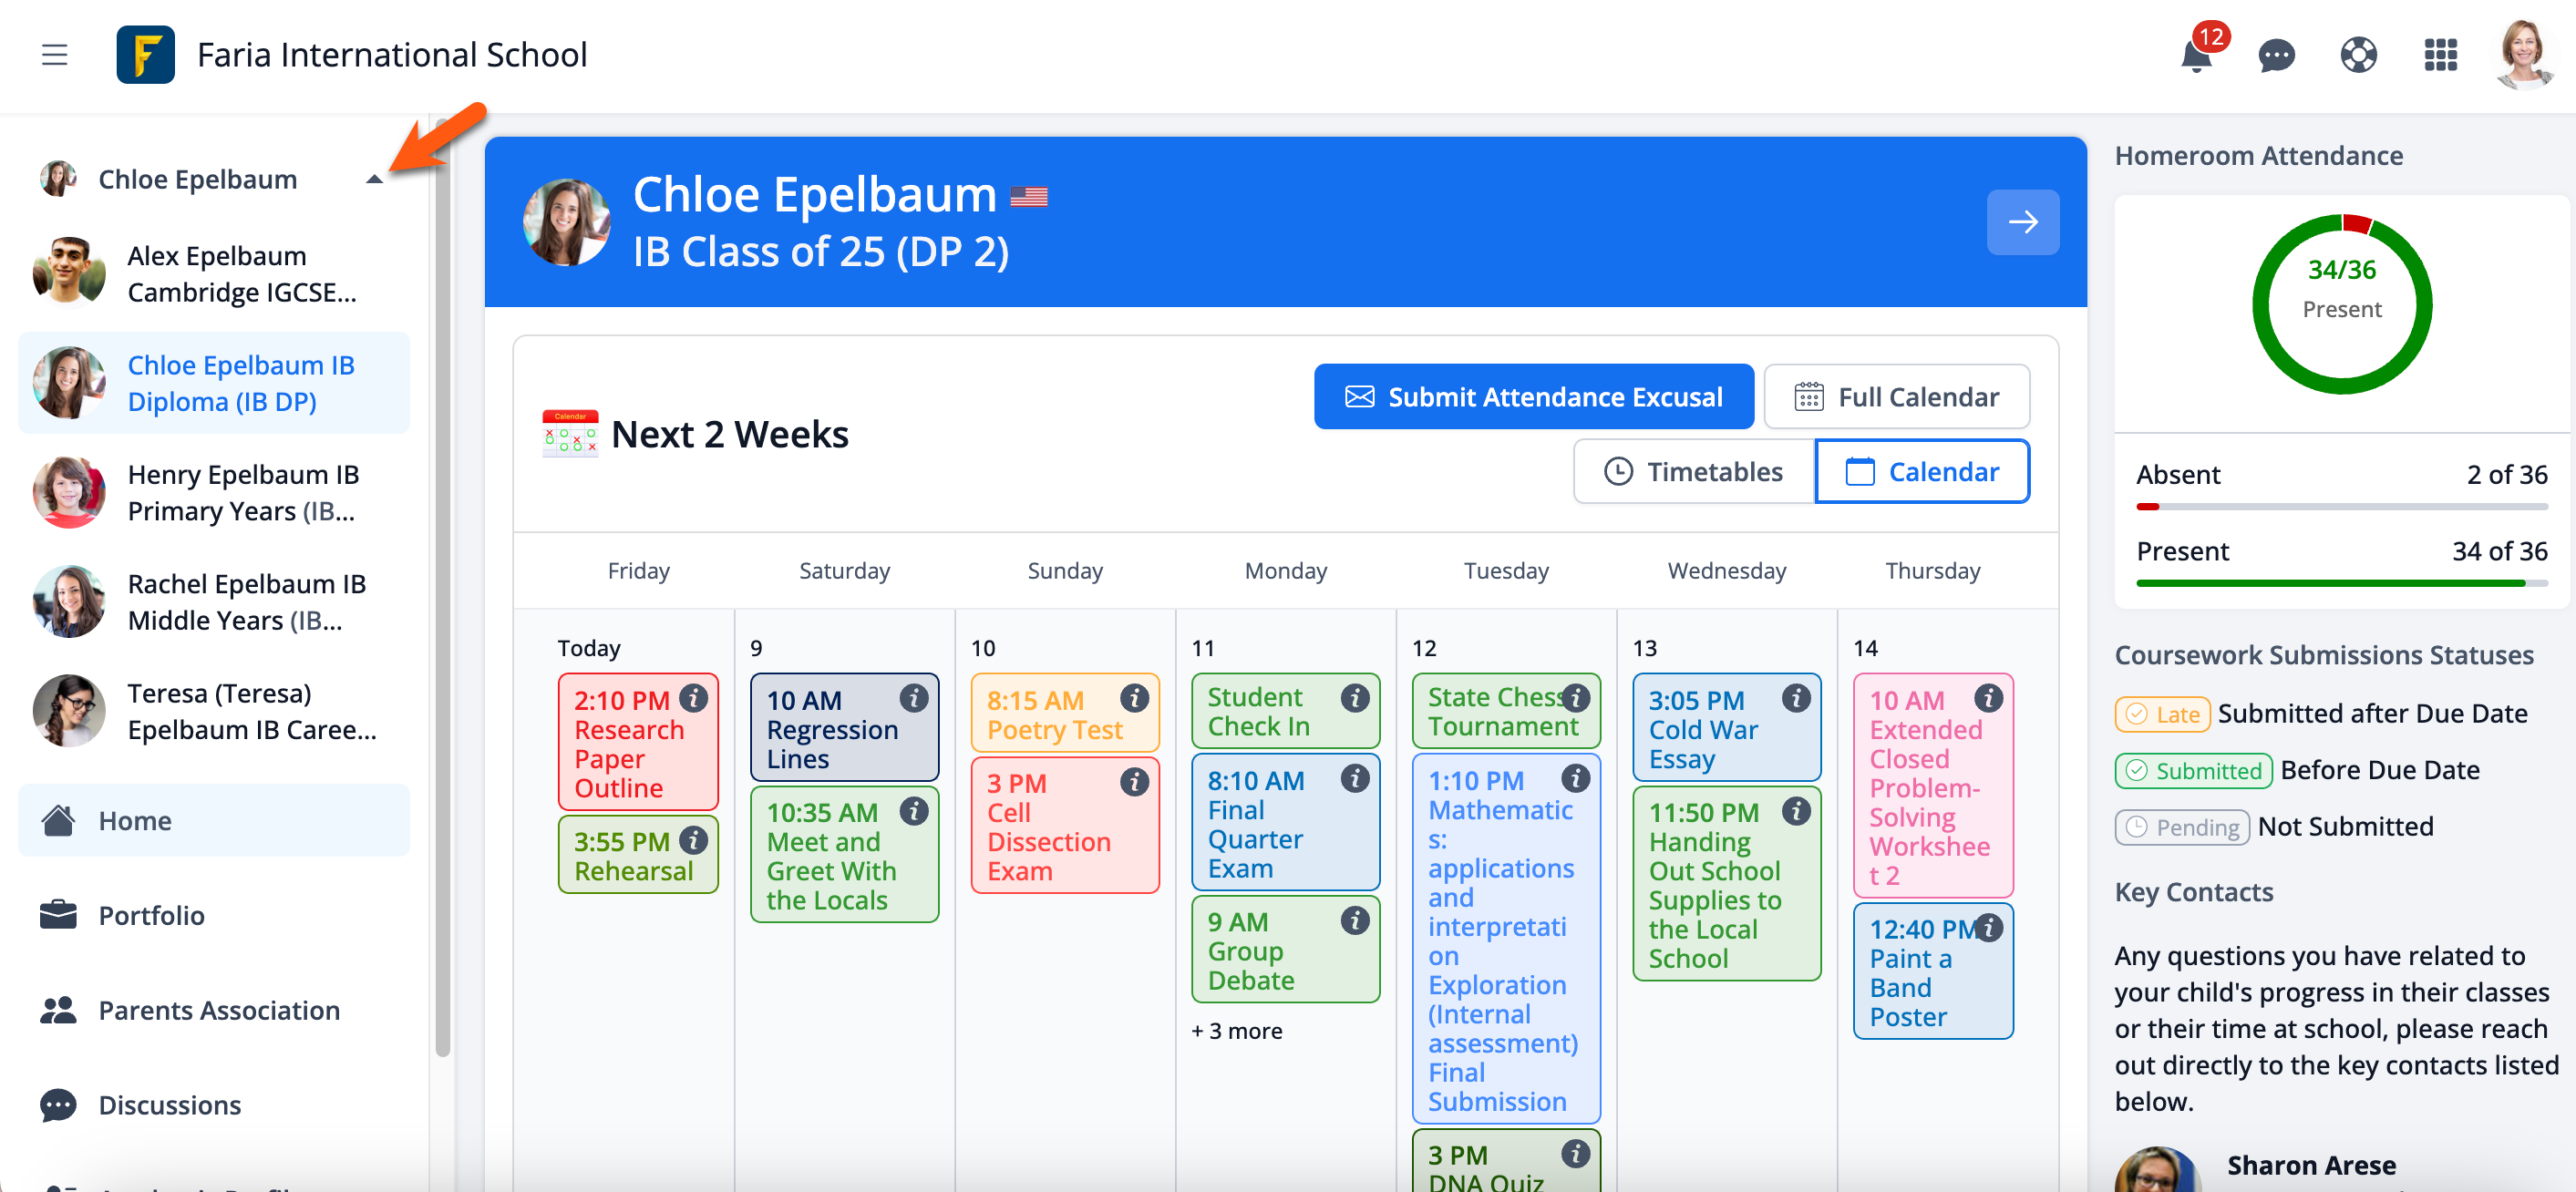Viewport: 2576px width, 1192px height.
Task: Open the Full Calendar button
Action: tap(1896, 397)
